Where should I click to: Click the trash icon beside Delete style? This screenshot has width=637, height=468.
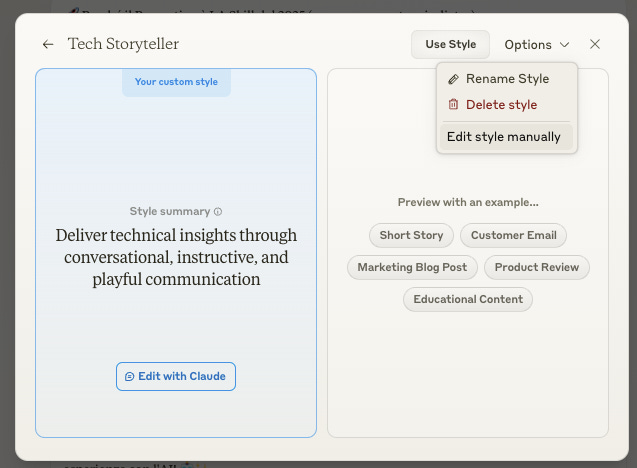click(x=453, y=105)
